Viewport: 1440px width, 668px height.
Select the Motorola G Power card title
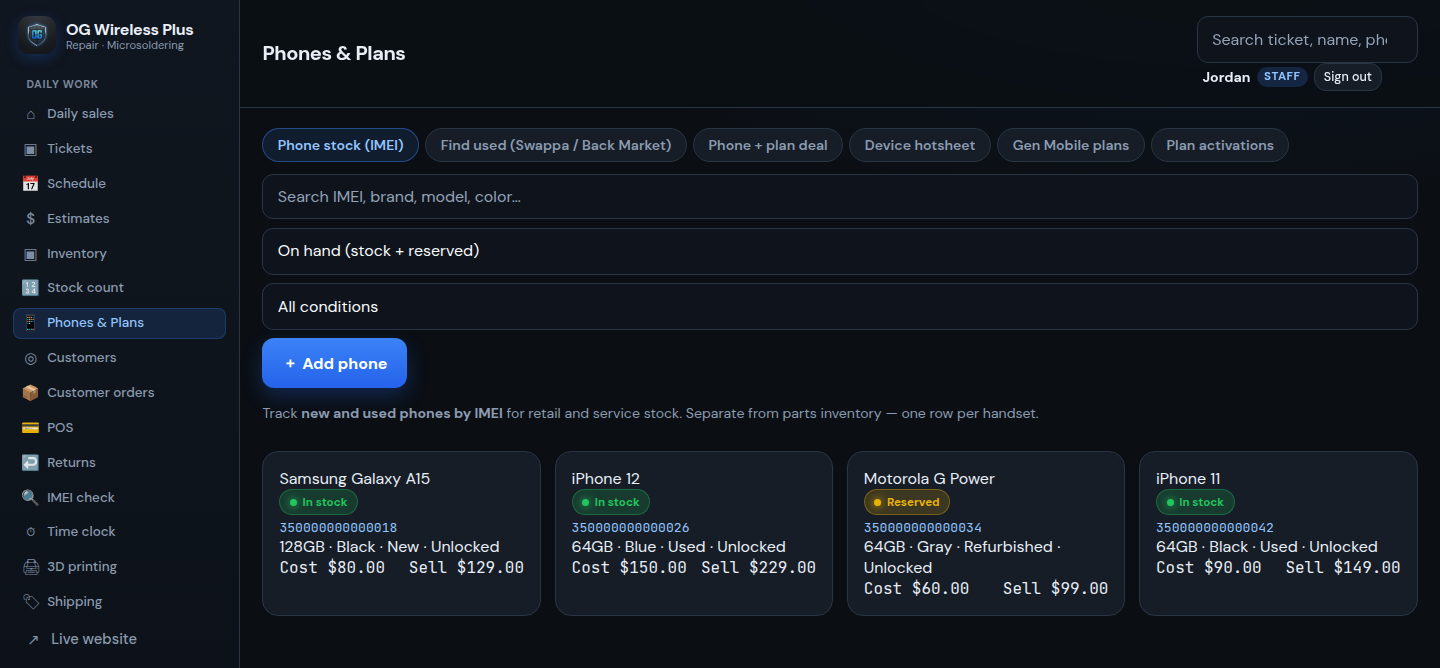pos(929,479)
